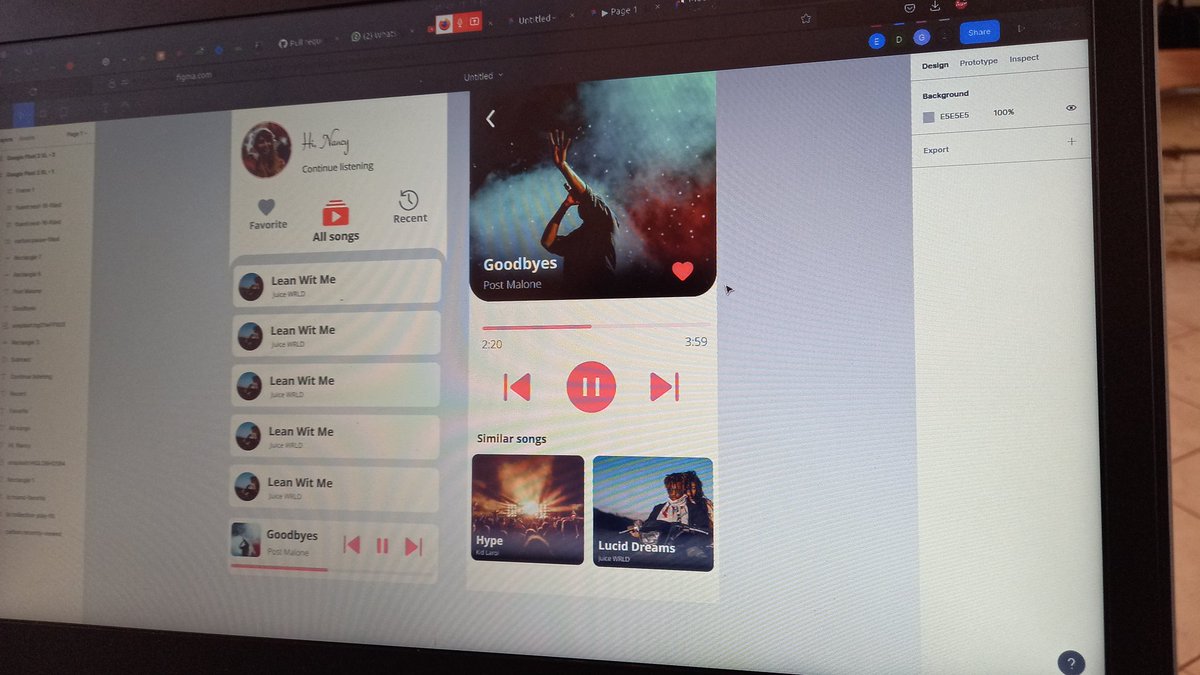The width and height of the screenshot is (1200, 675).
Task: Click the large previous track button
Action: click(x=517, y=386)
